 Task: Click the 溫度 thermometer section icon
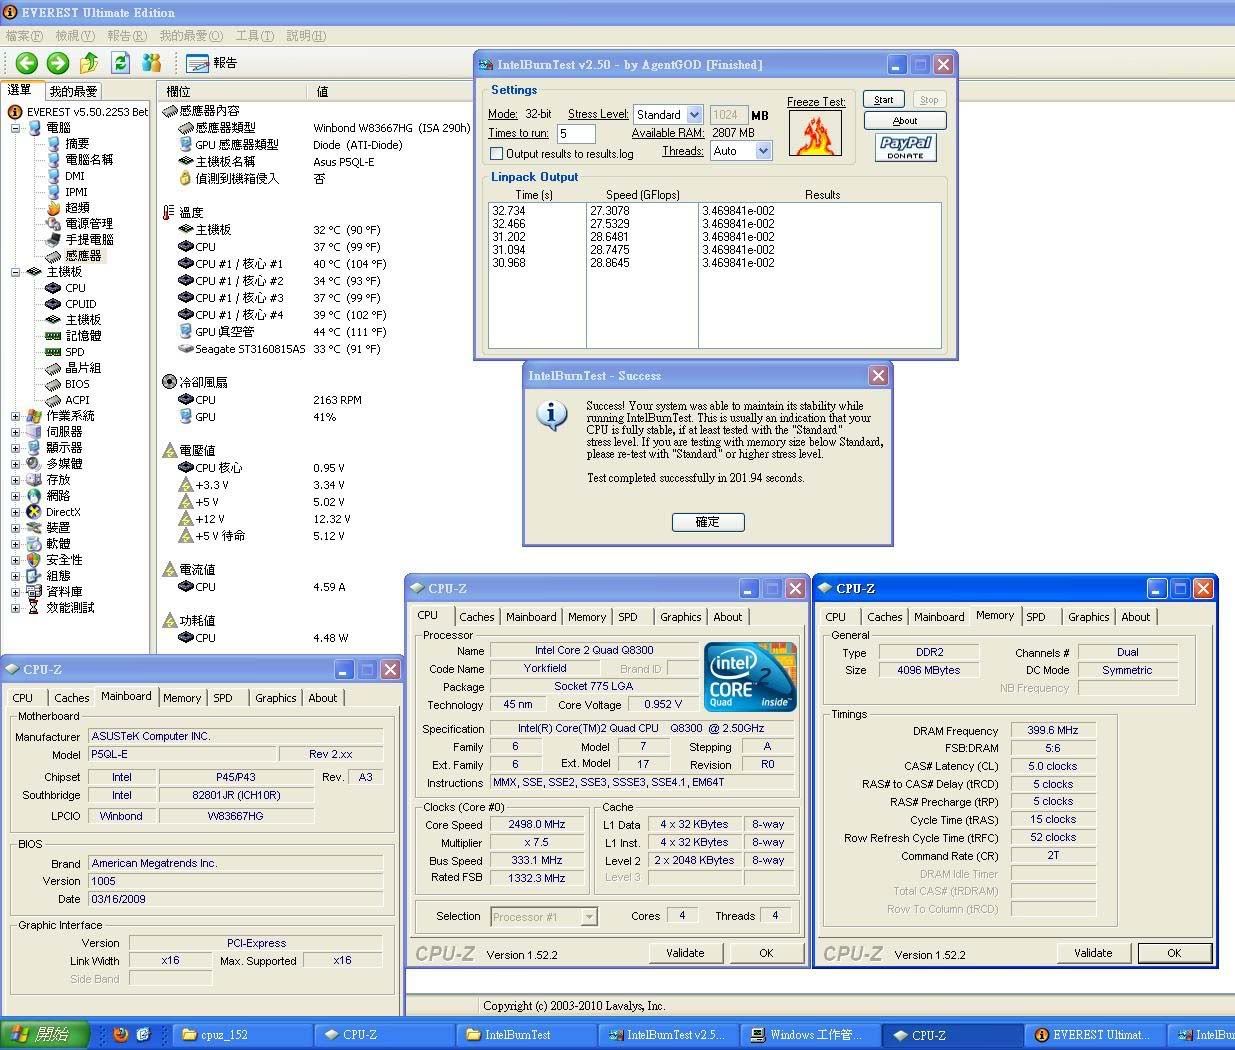click(x=168, y=212)
